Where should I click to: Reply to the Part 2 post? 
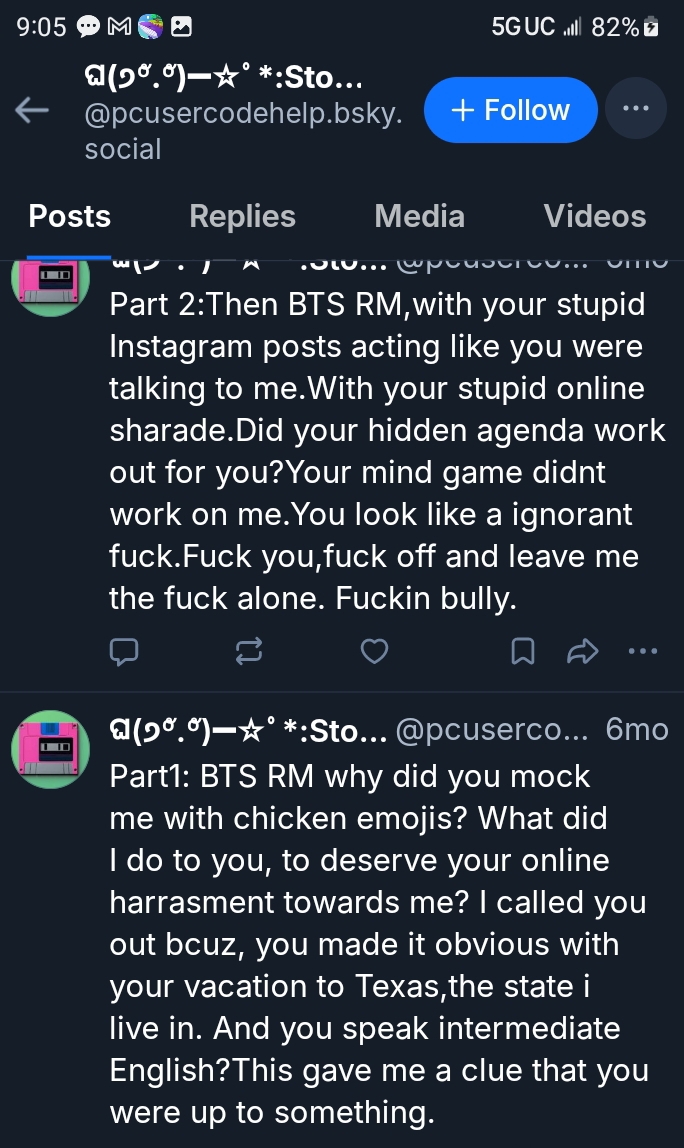tap(123, 652)
